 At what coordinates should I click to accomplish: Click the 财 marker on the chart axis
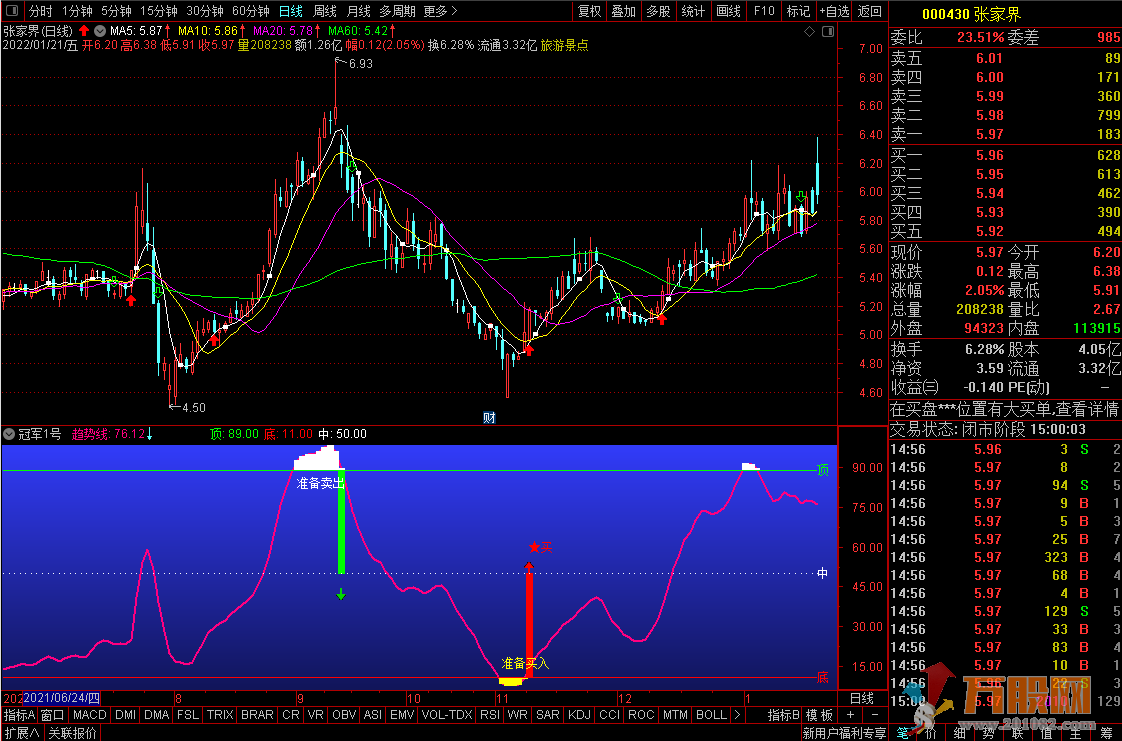490,417
